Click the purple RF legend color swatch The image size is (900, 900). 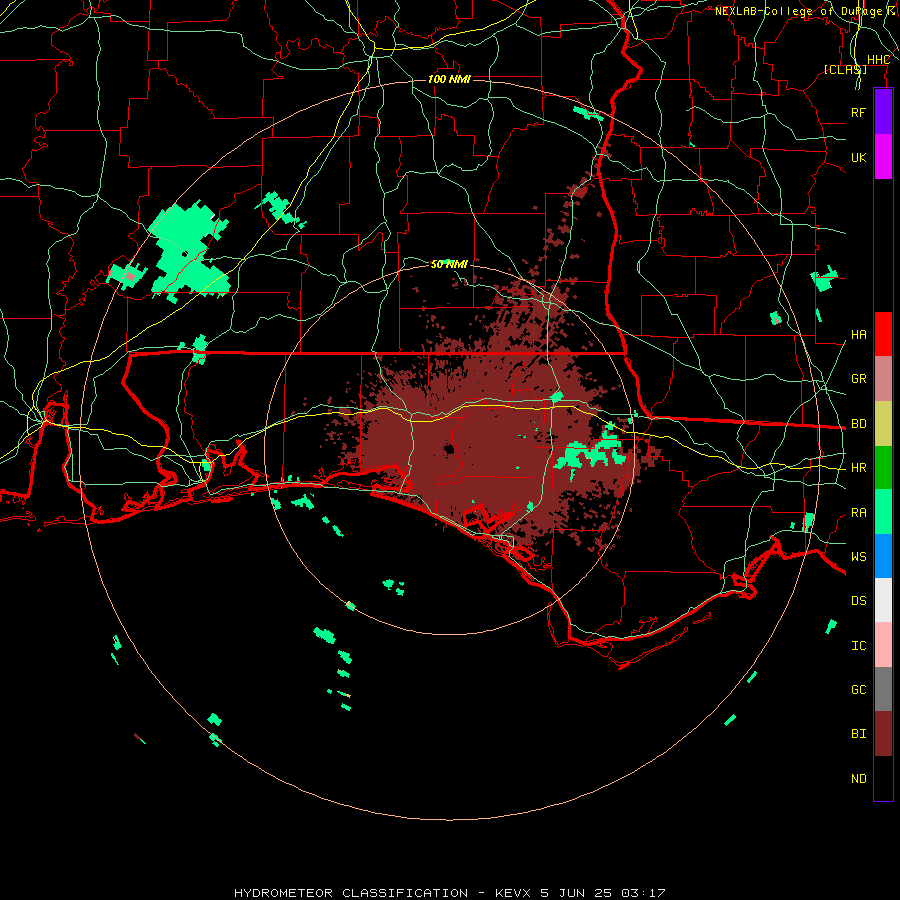(x=883, y=112)
